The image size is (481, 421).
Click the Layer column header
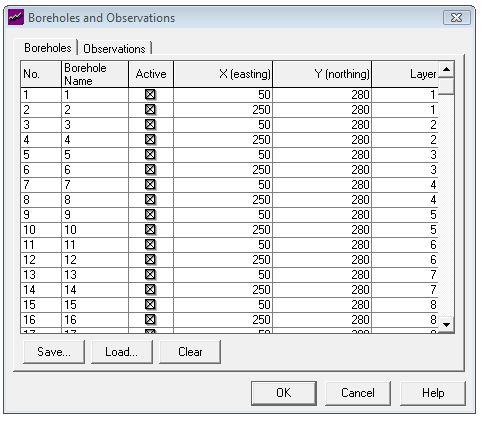coord(405,74)
